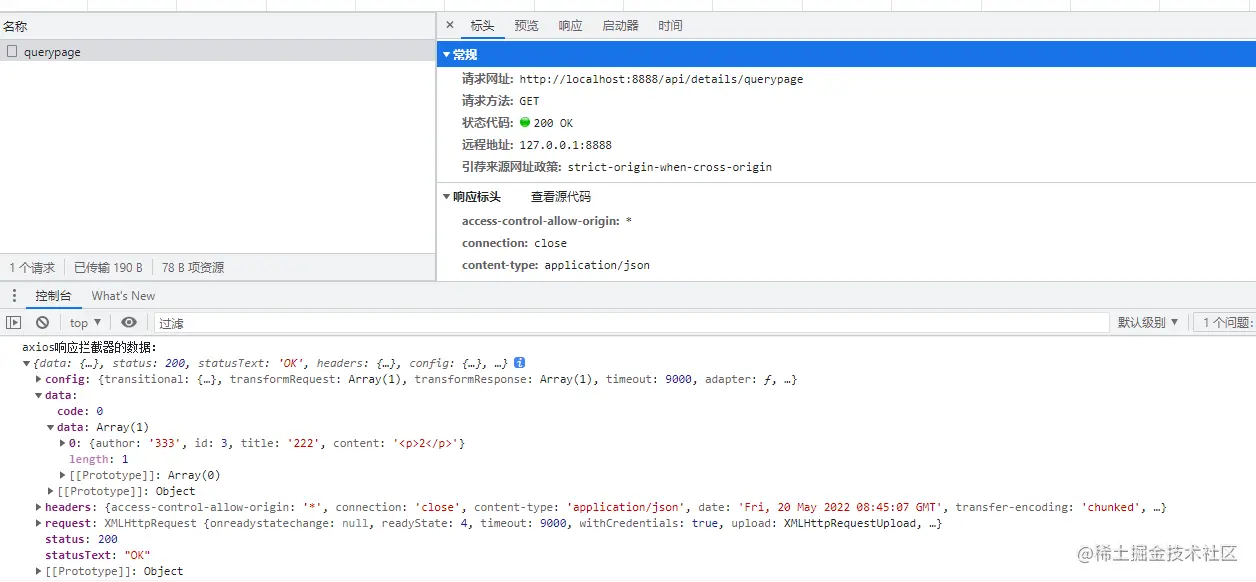Click the 1 个问题 issues button
This screenshot has width=1256, height=582.
[1225, 322]
